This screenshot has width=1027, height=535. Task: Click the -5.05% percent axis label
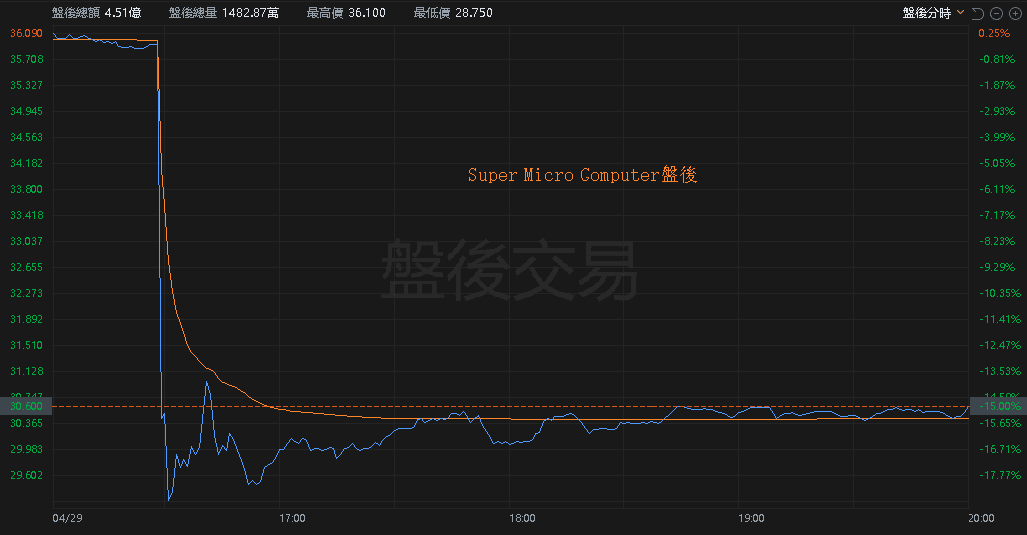[998, 163]
